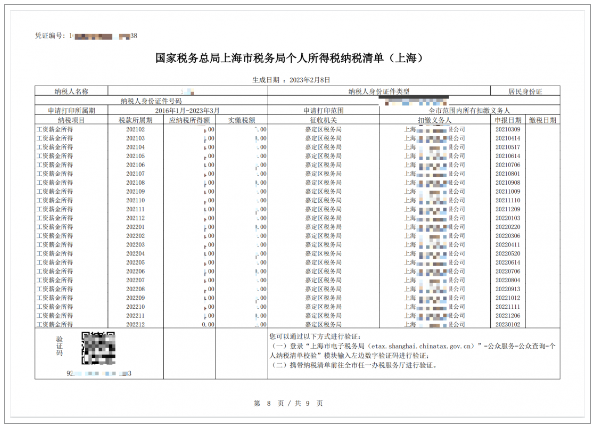The image size is (599, 430).
Task: Click the 征收机关 column header
Action: pyautogui.click(x=323, y=120)
